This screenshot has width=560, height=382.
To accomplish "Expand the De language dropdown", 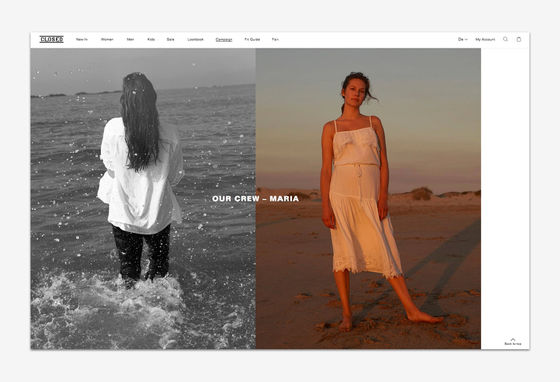I will (x=462, y=39).
